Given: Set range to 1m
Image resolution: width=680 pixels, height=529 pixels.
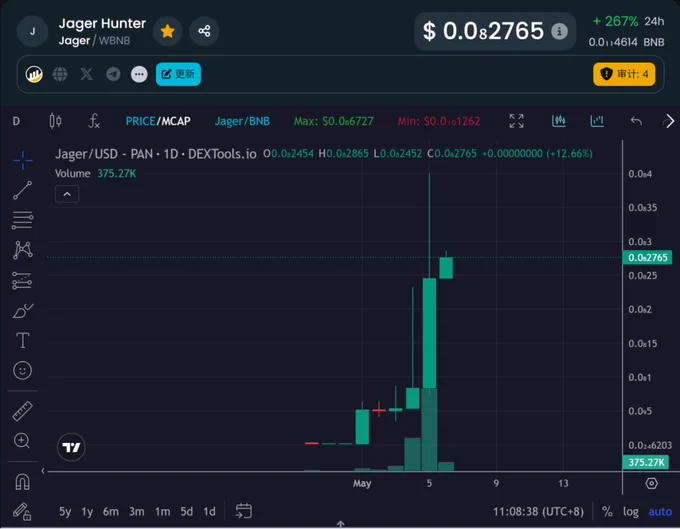Looking at the screenshot, I should pos(163,512).
